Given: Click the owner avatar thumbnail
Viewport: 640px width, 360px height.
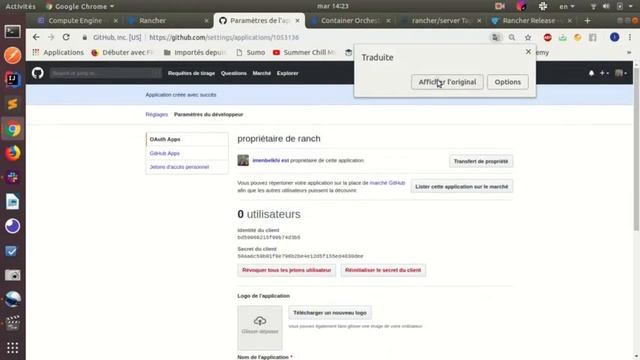Looking at the screenshot, I should 243,160.
